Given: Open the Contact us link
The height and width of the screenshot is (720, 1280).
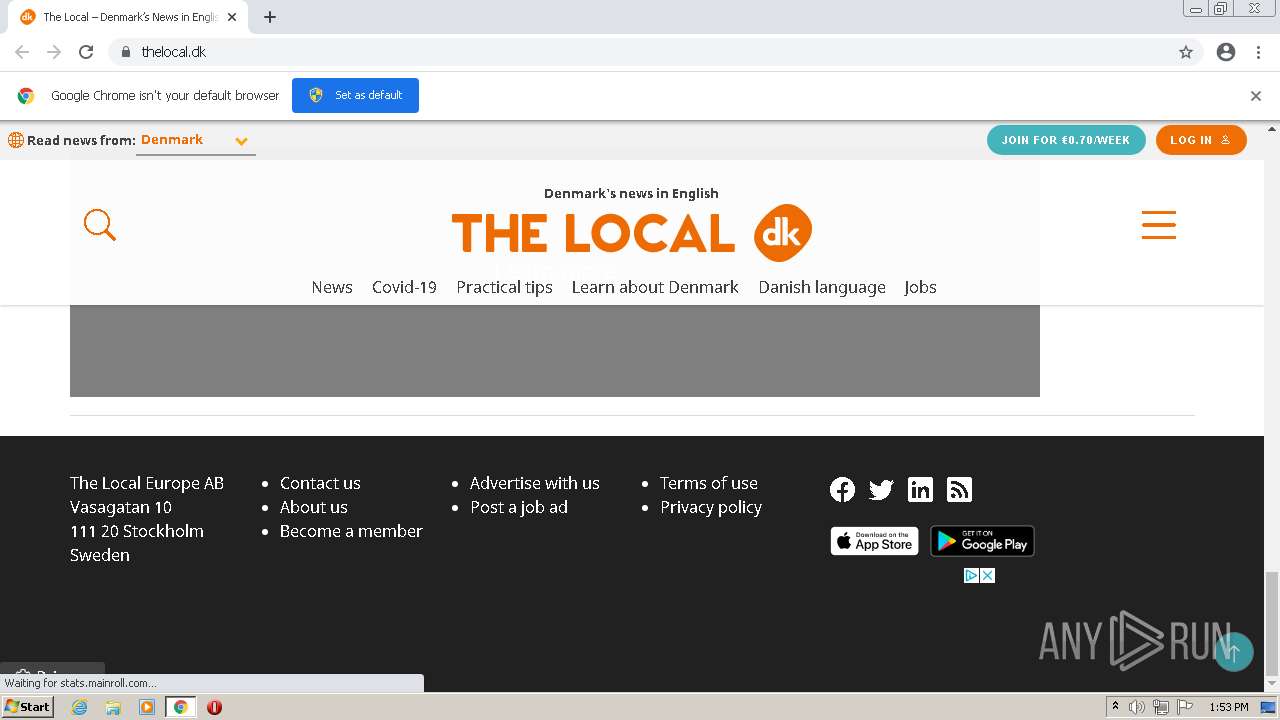Looking at the screenshot, I should click(x=320, y=483).
